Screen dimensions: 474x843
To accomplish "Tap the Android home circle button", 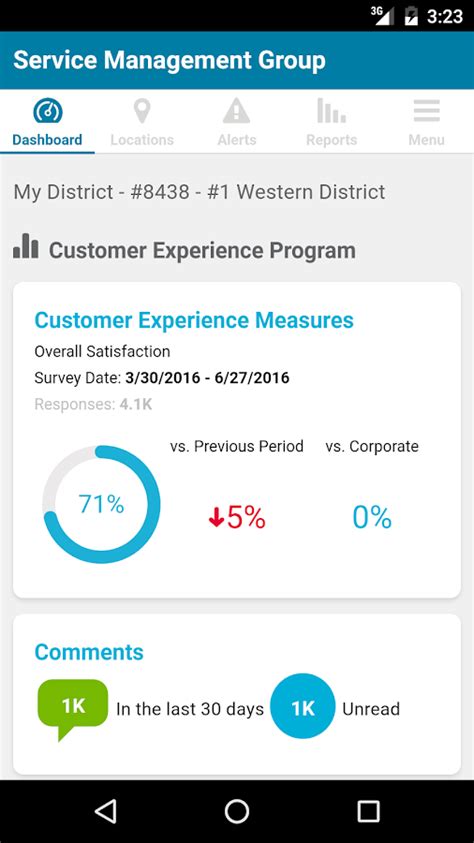I will pos(236,811).
